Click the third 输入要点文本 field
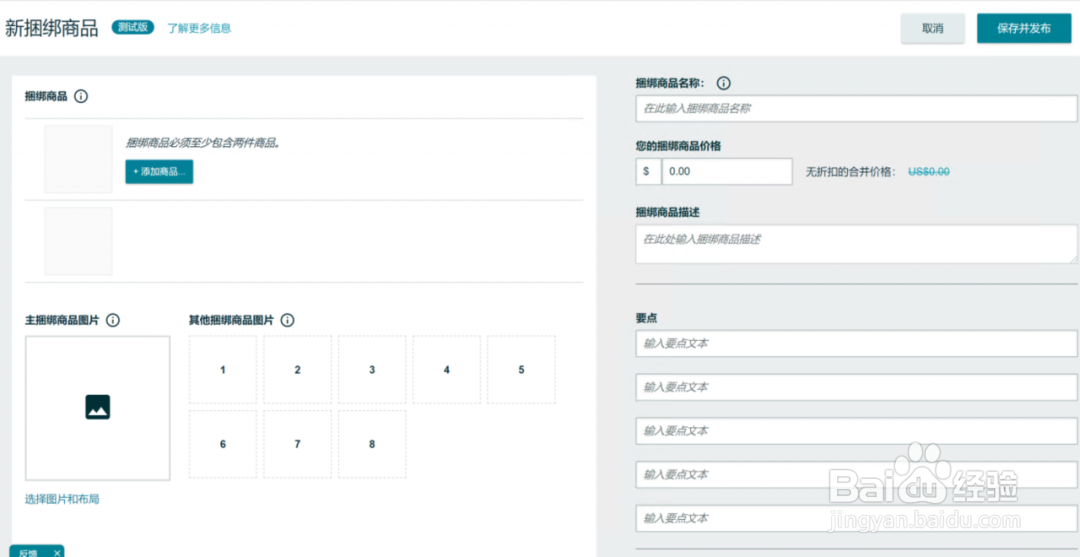The height and width of the screenshot is (557, 1080). click(x=856, y=431)
